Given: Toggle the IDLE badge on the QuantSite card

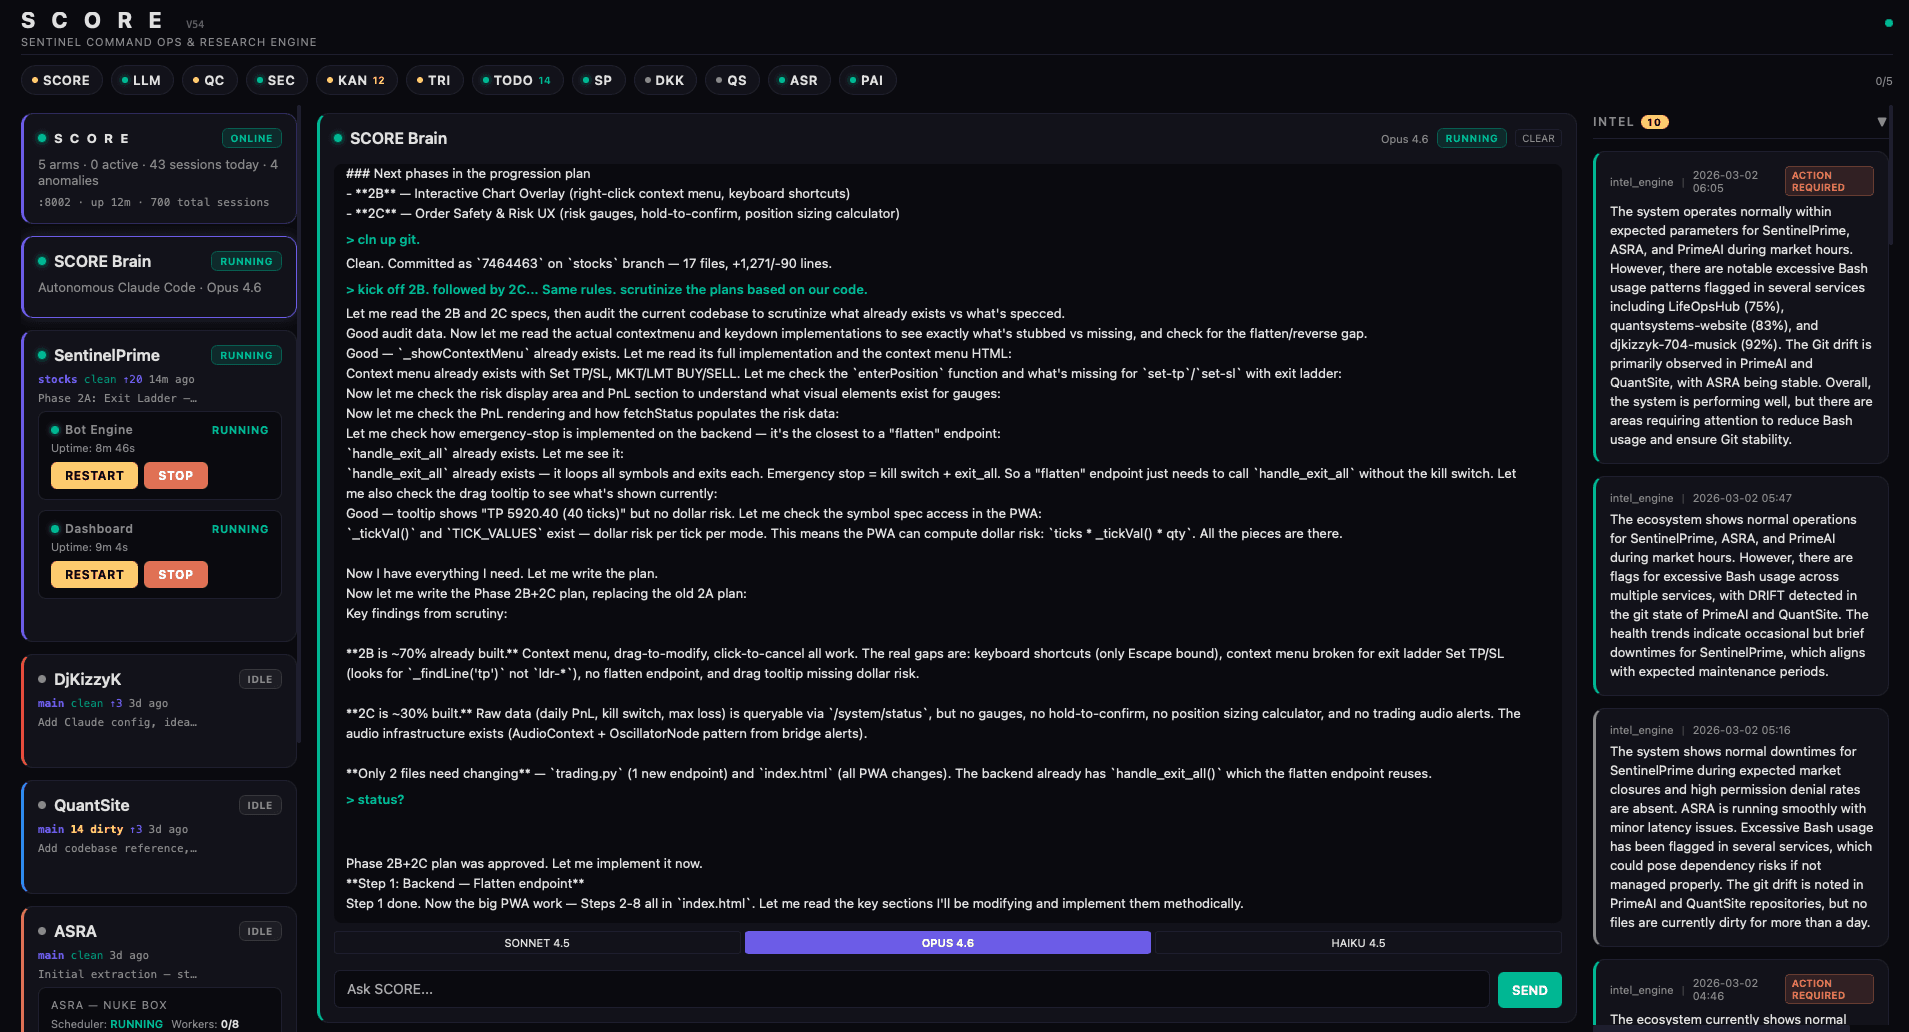Looking at the screenshot, I should tap(260, 805).
